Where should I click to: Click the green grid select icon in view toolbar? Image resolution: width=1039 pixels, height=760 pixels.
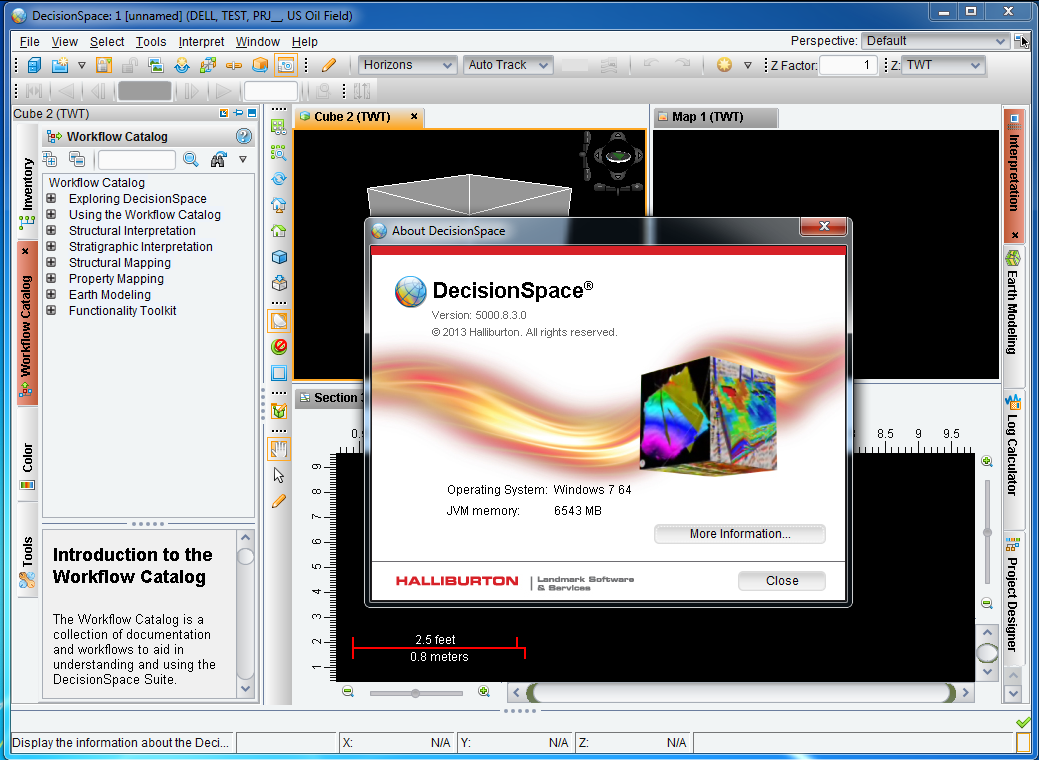point(279,127)
